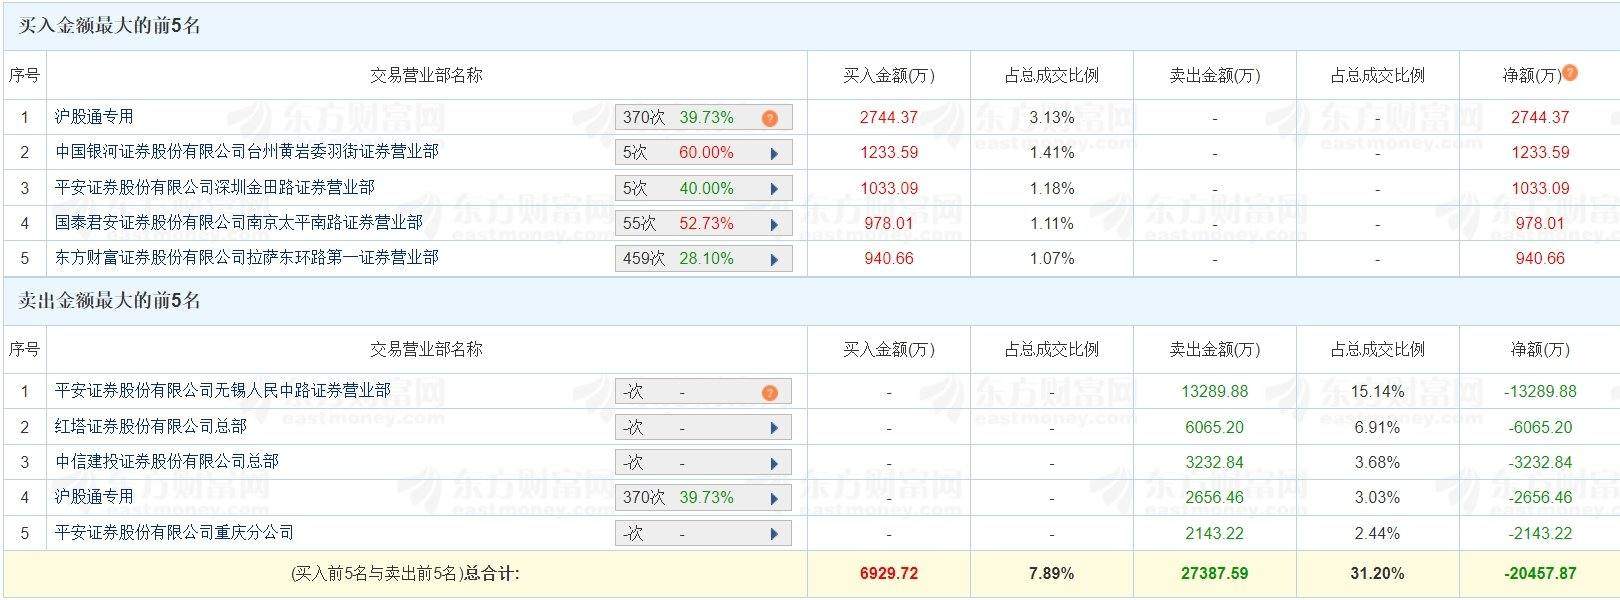Viewport: 1620px width, 600px height.
Task: Open 平安证券无锡人民中路证券营业部 link
Action: click(222, 391)
